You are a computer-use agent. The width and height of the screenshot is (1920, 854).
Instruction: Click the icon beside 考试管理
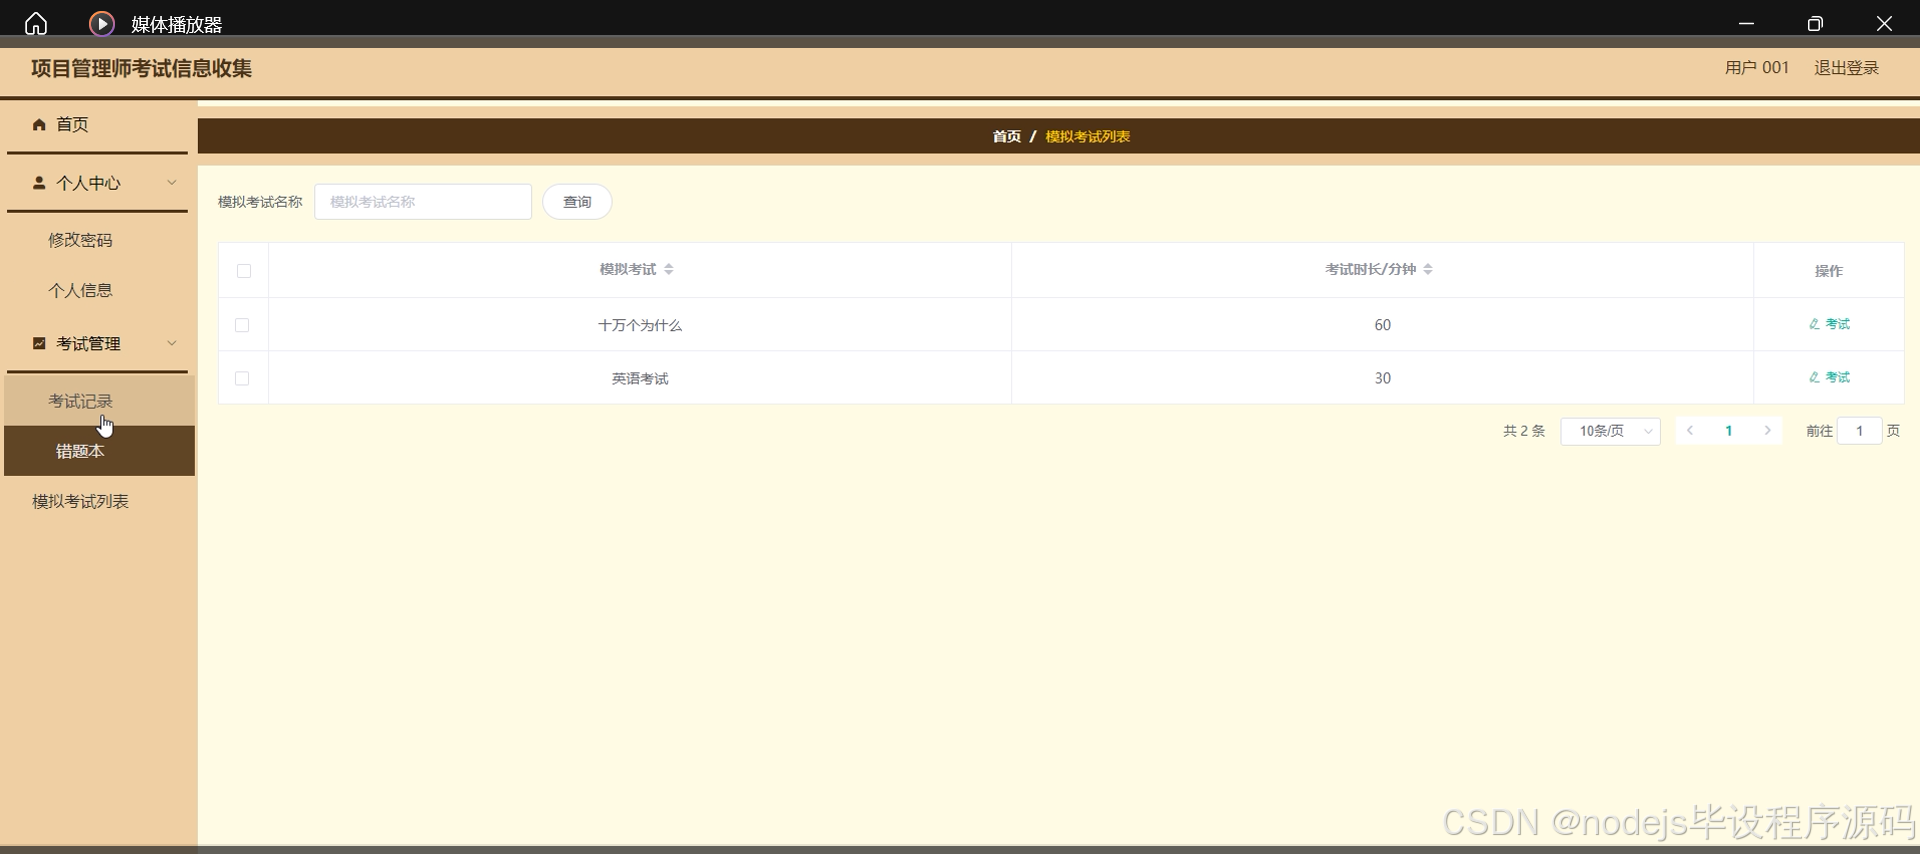[x=39, y=343]
